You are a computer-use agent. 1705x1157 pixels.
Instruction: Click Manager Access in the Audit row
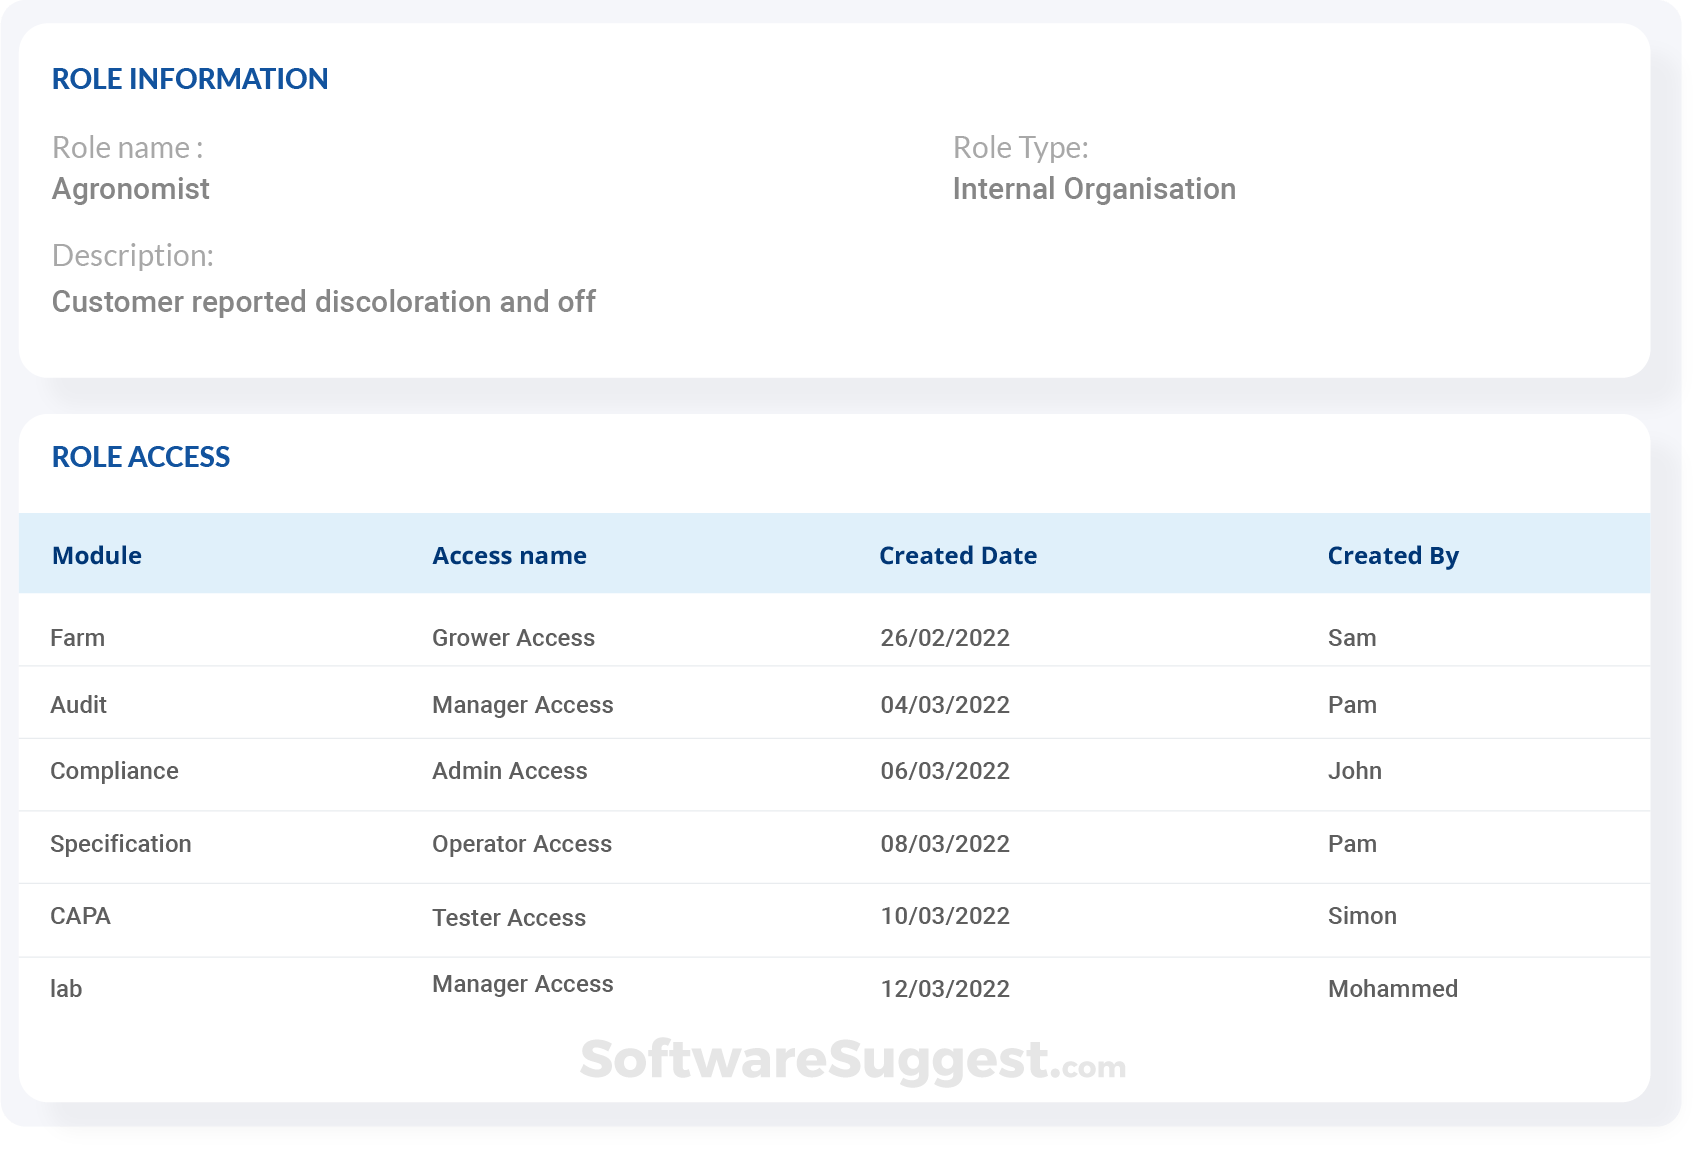coord(522,704)
